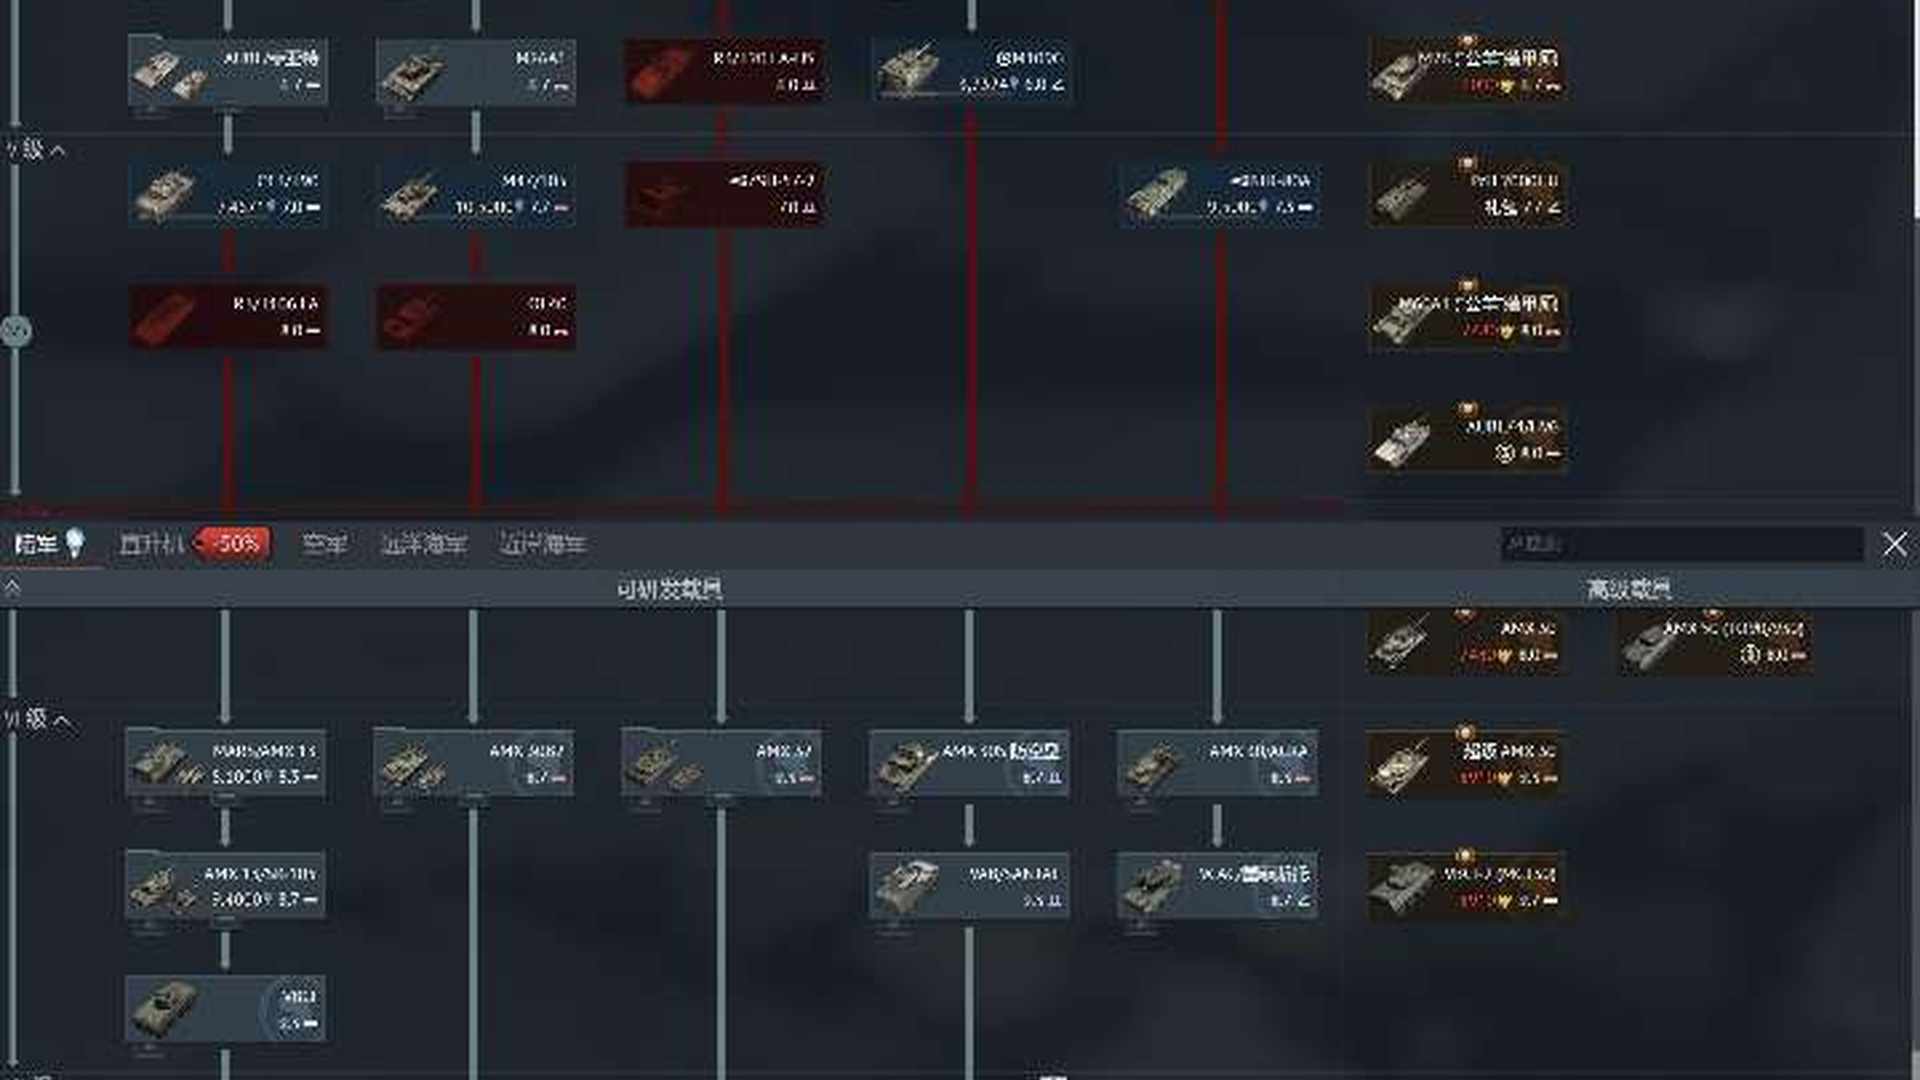
Task: Collapse the tree with the header's double chevron
Action: pyautogui.click(x=12, y=588)
